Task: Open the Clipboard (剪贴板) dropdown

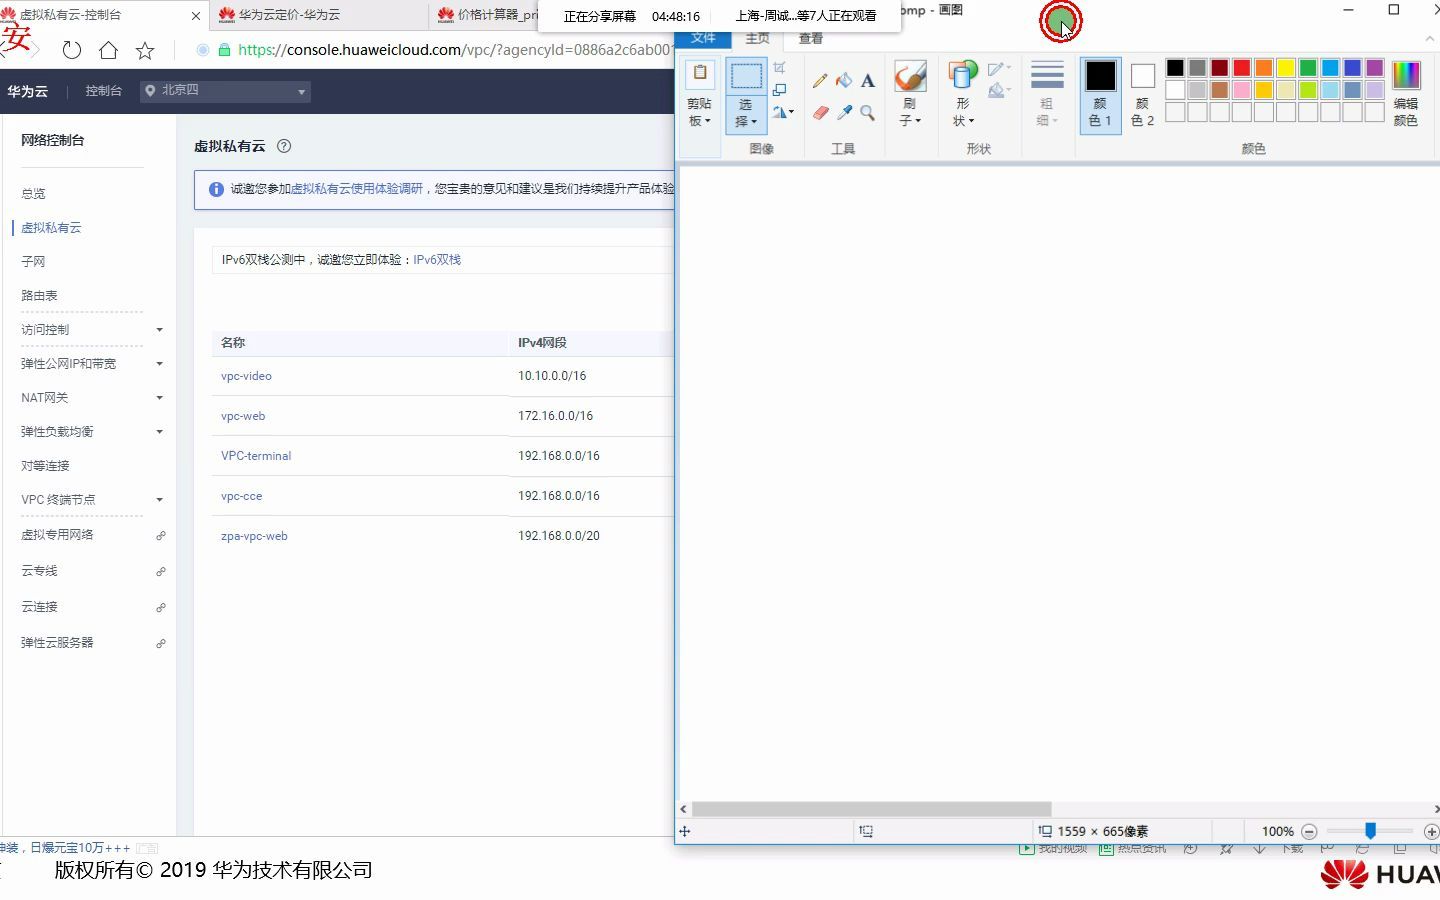Action: [700, 112]
